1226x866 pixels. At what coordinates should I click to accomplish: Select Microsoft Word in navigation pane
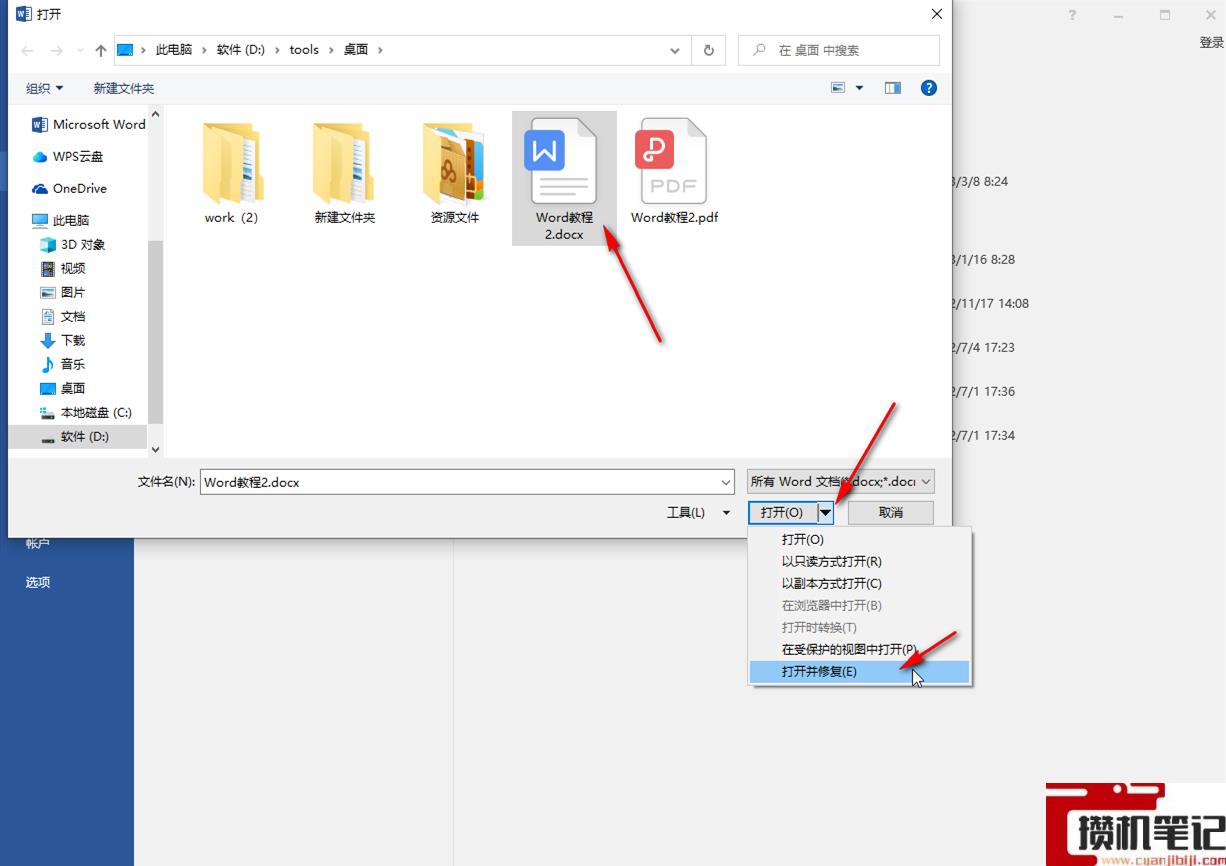pos(89,124)
